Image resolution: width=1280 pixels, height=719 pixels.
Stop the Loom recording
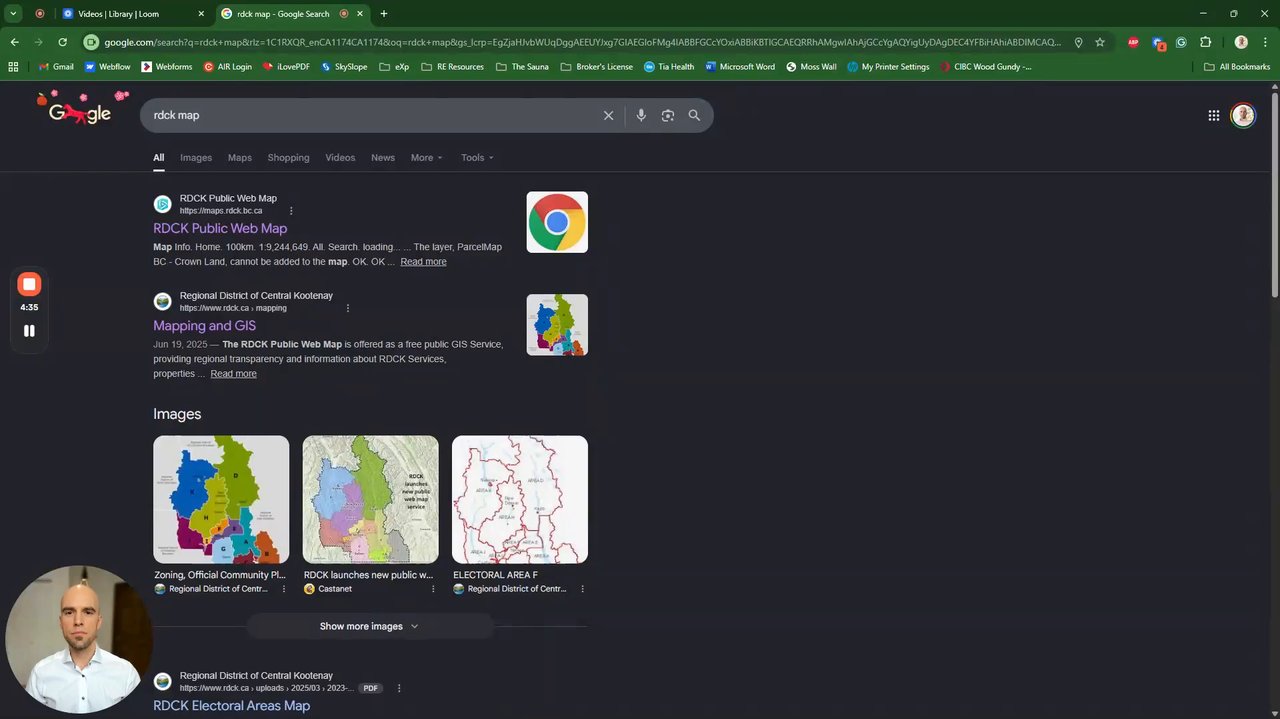pyautogui.click(x=29, y=284)
